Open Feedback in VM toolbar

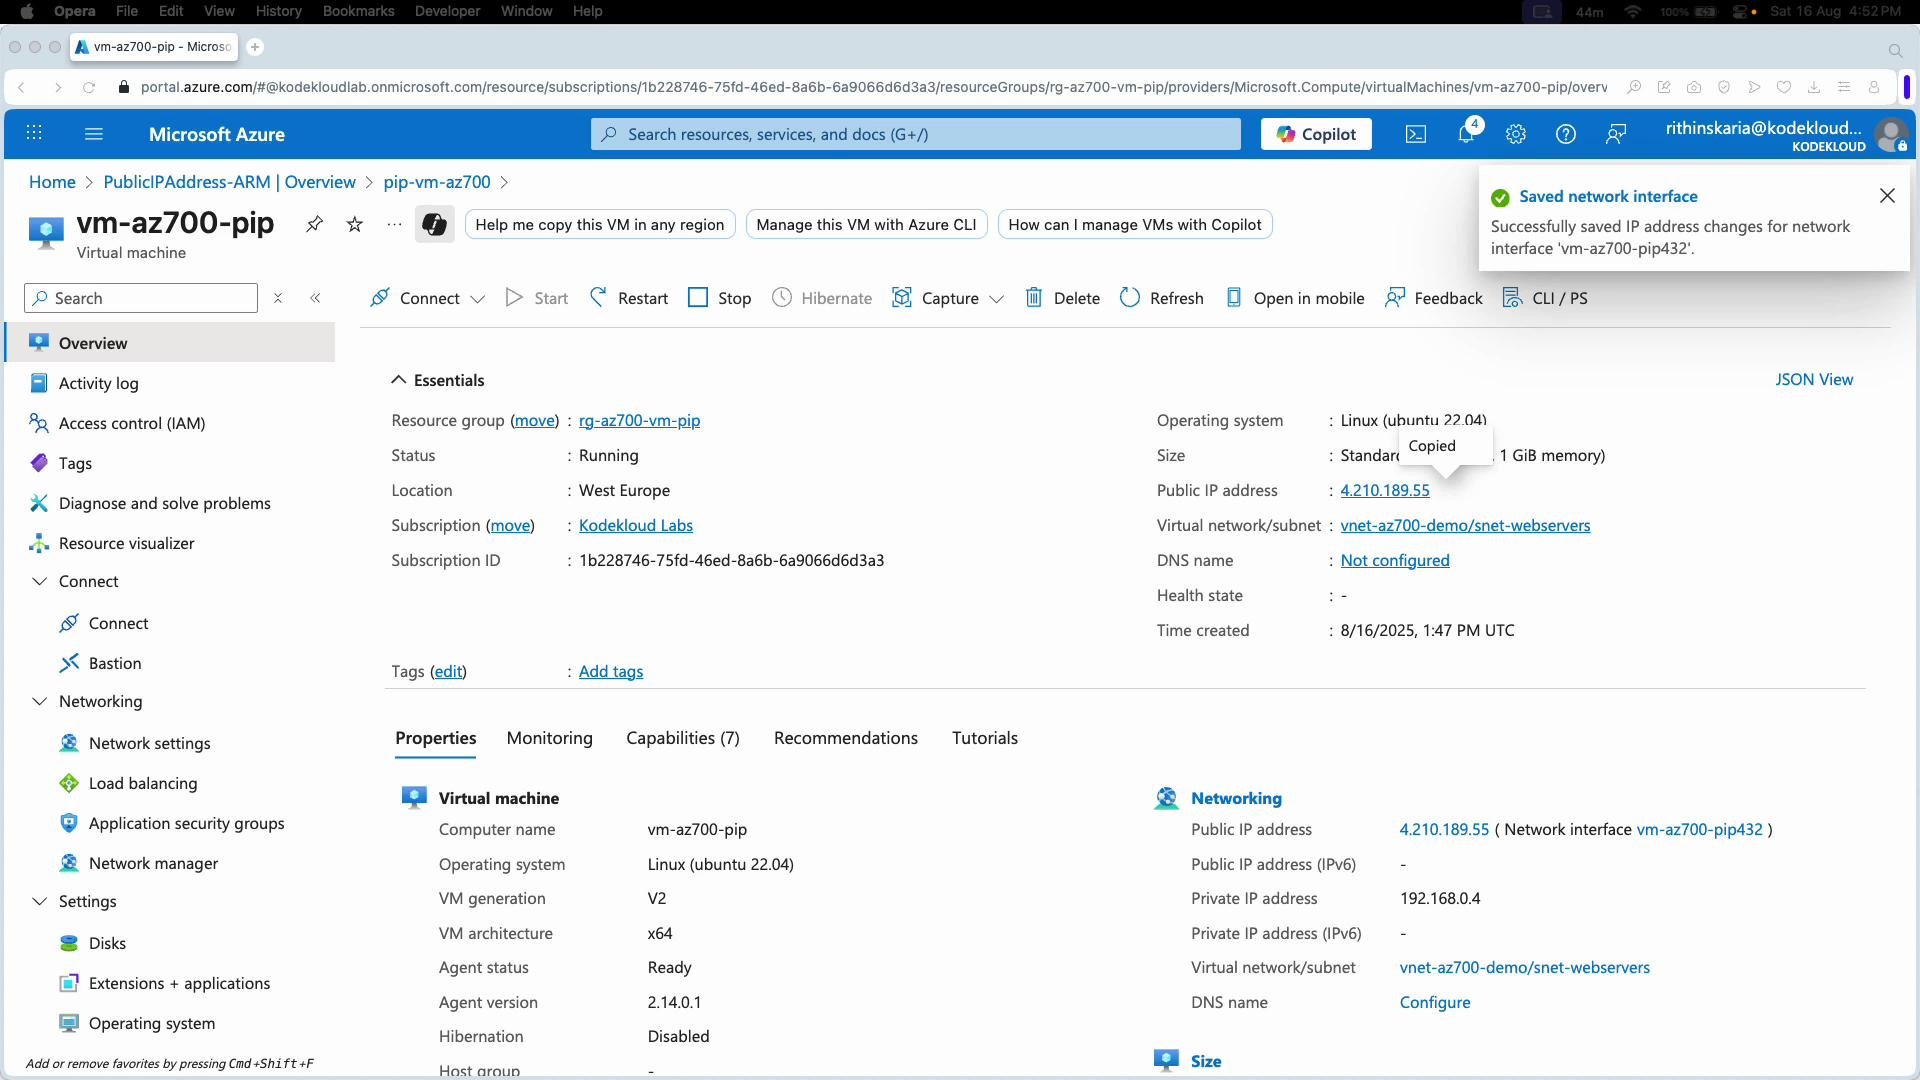1433,298
